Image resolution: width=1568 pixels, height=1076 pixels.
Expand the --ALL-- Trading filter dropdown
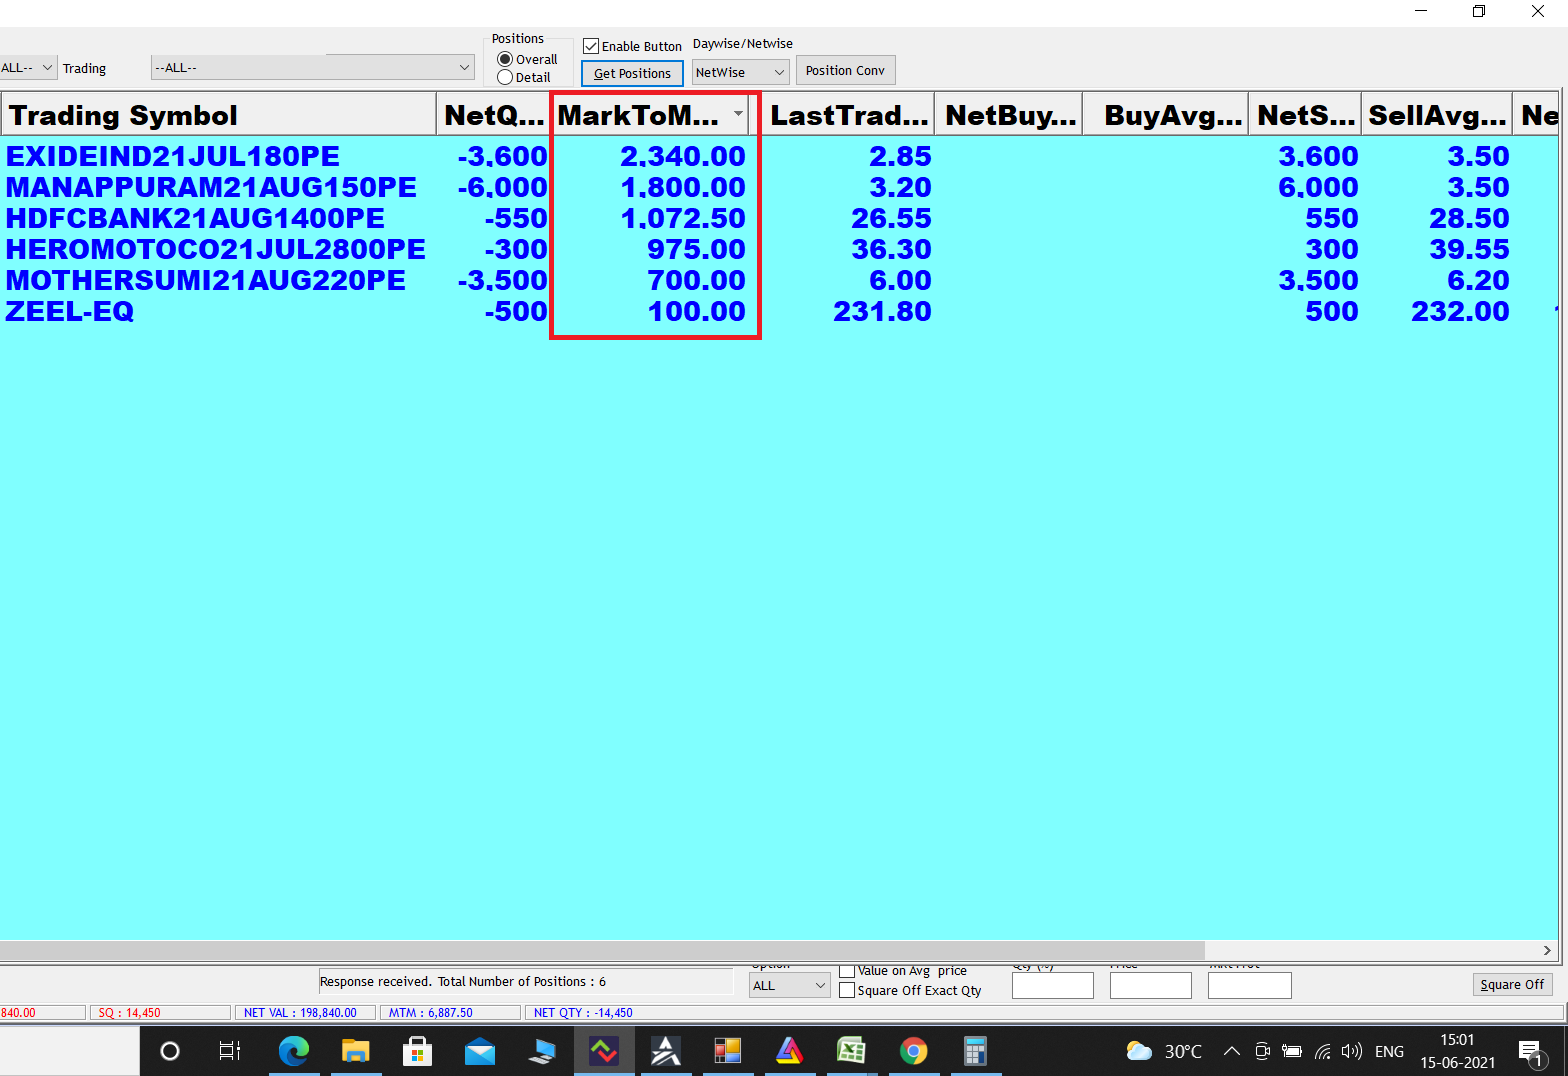pos(312,67)
